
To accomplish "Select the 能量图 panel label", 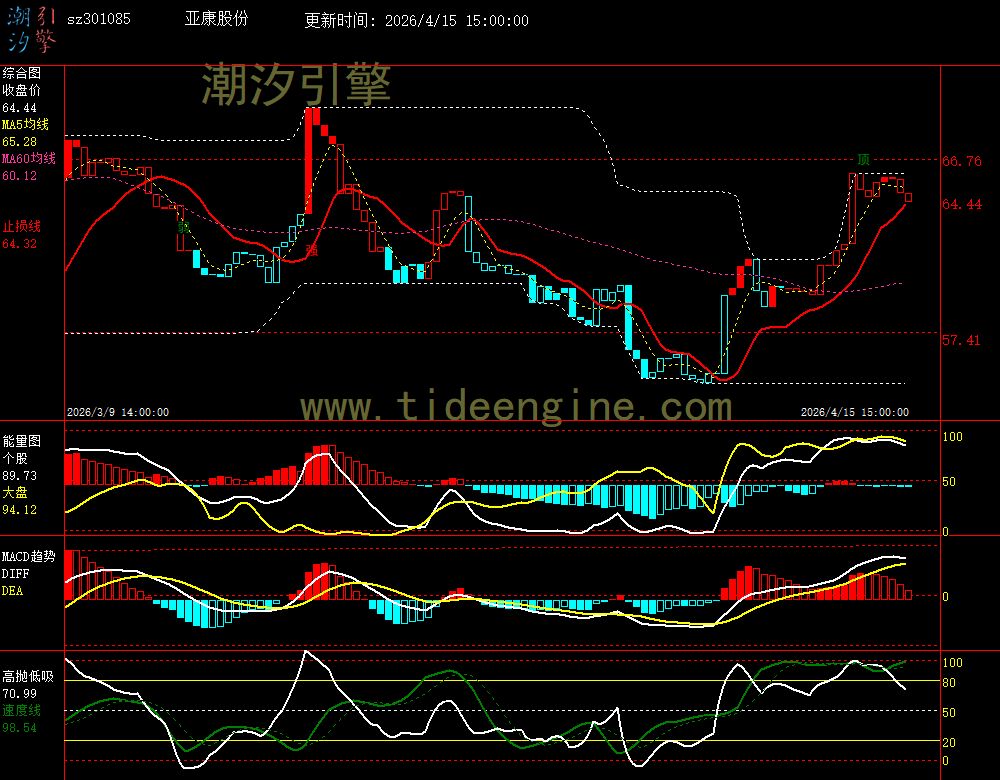I will click(x=21, y=441).
